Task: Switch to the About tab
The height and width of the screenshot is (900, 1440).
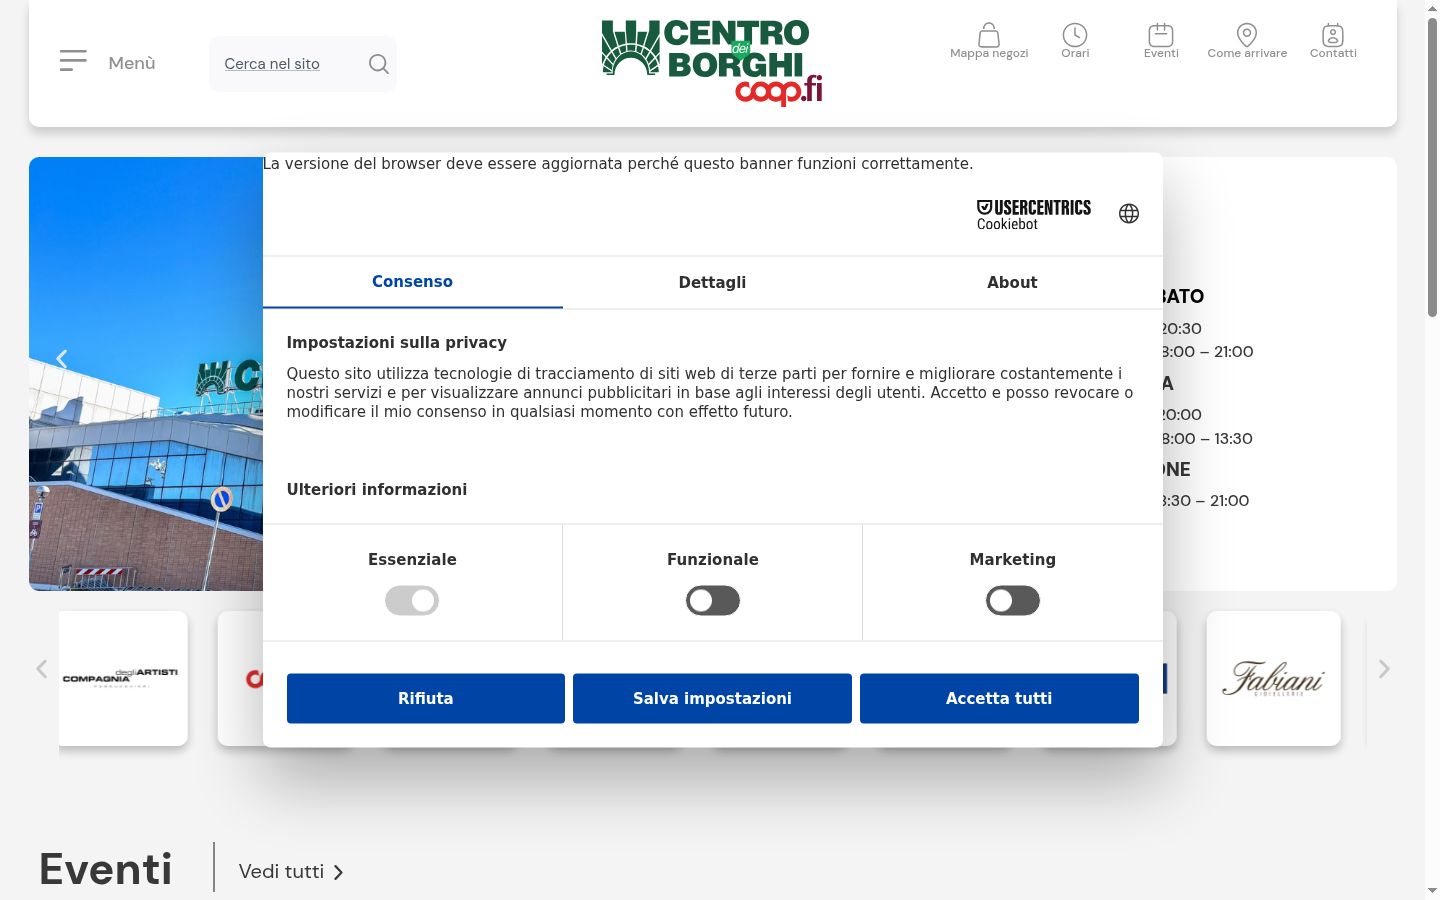Action: click(x=1013, y=282)
